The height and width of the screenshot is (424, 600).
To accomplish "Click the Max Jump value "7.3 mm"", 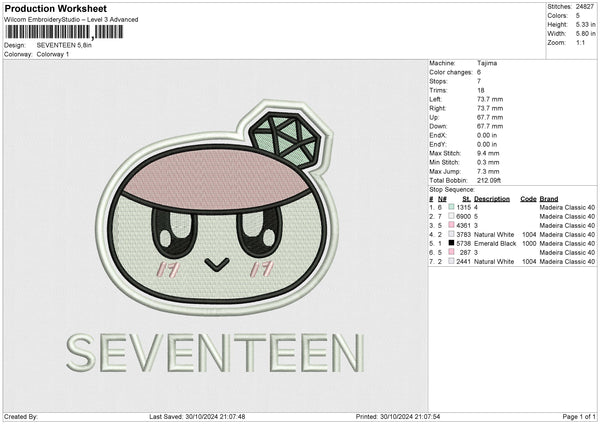I will pos(488,171).
